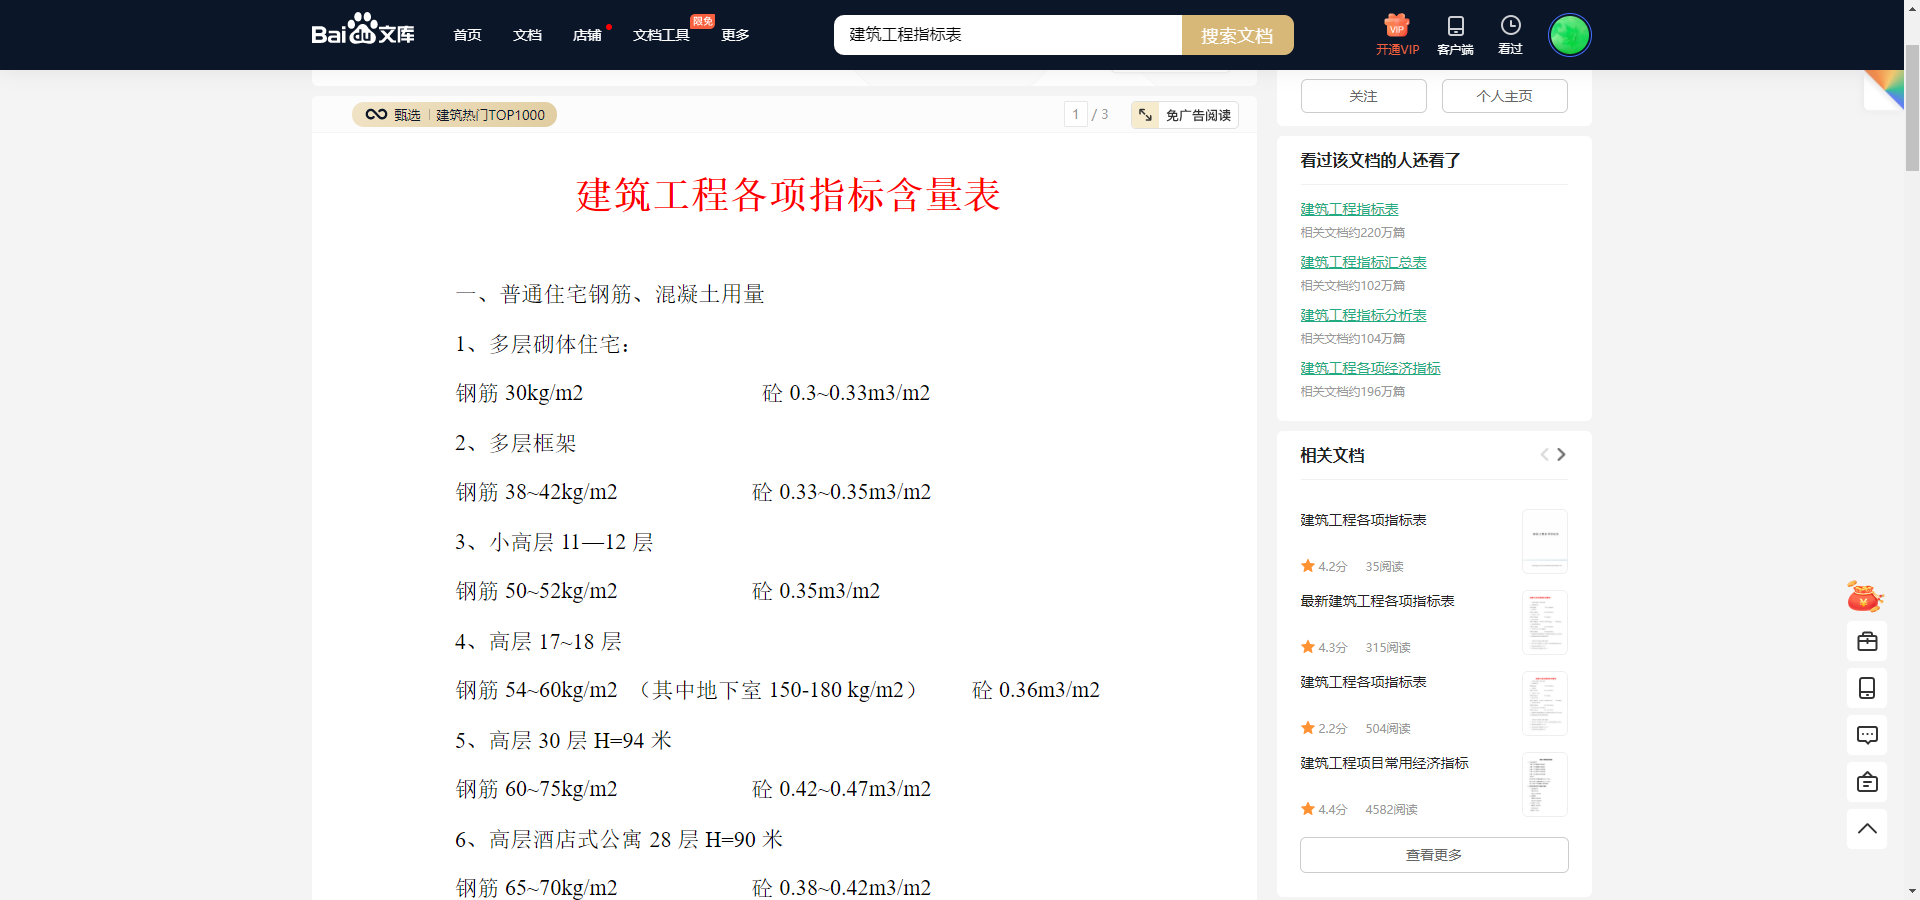Open the 看过 history clock icon
The image size is (1920, 900).
click(1510, 25)
